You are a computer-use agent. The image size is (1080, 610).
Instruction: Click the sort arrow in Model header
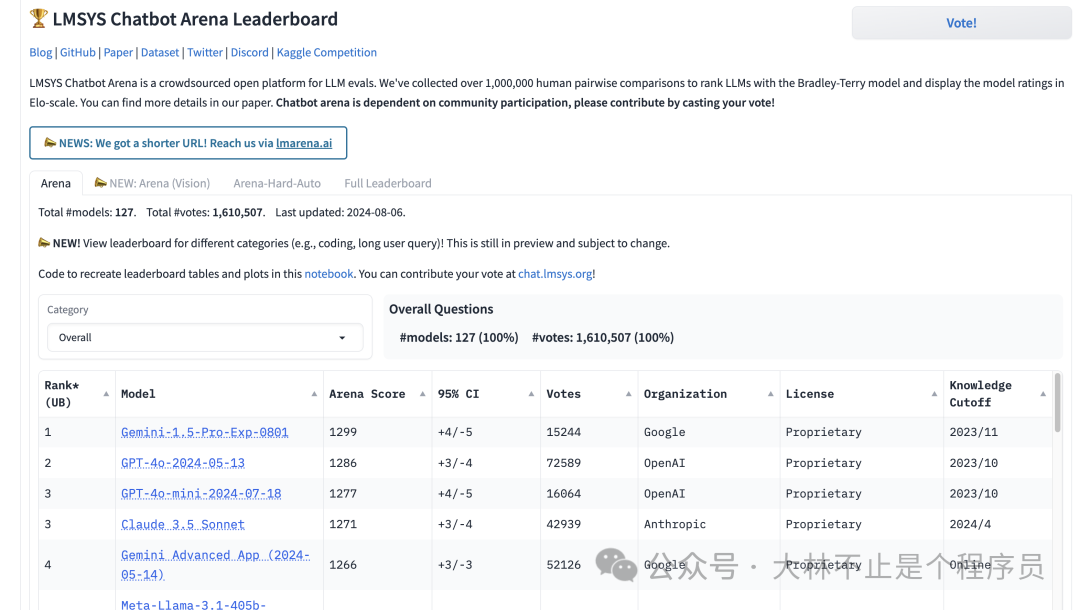pos(314,394)
